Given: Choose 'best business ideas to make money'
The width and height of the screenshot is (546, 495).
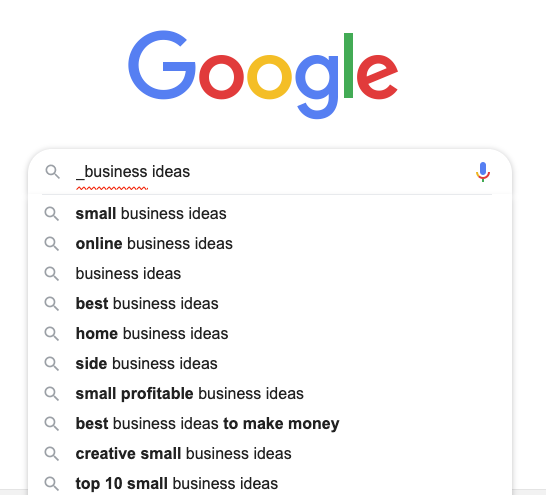Looking at the screenshot, I should [270, 424].
